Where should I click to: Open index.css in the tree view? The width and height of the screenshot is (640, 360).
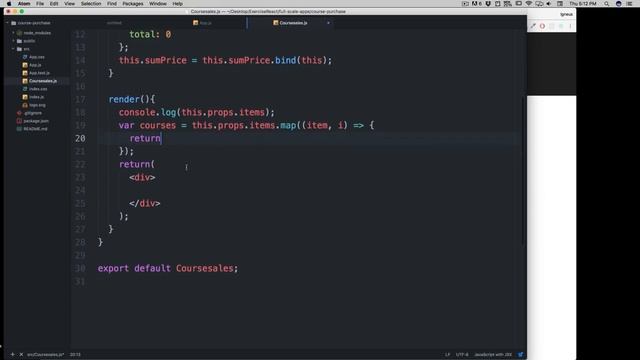(38, 89)
